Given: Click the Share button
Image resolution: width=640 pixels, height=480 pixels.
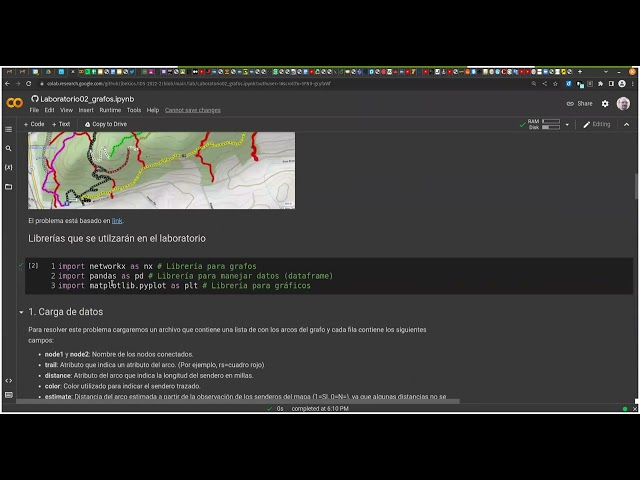Looking at the screenshot, I should click(579, 104).
